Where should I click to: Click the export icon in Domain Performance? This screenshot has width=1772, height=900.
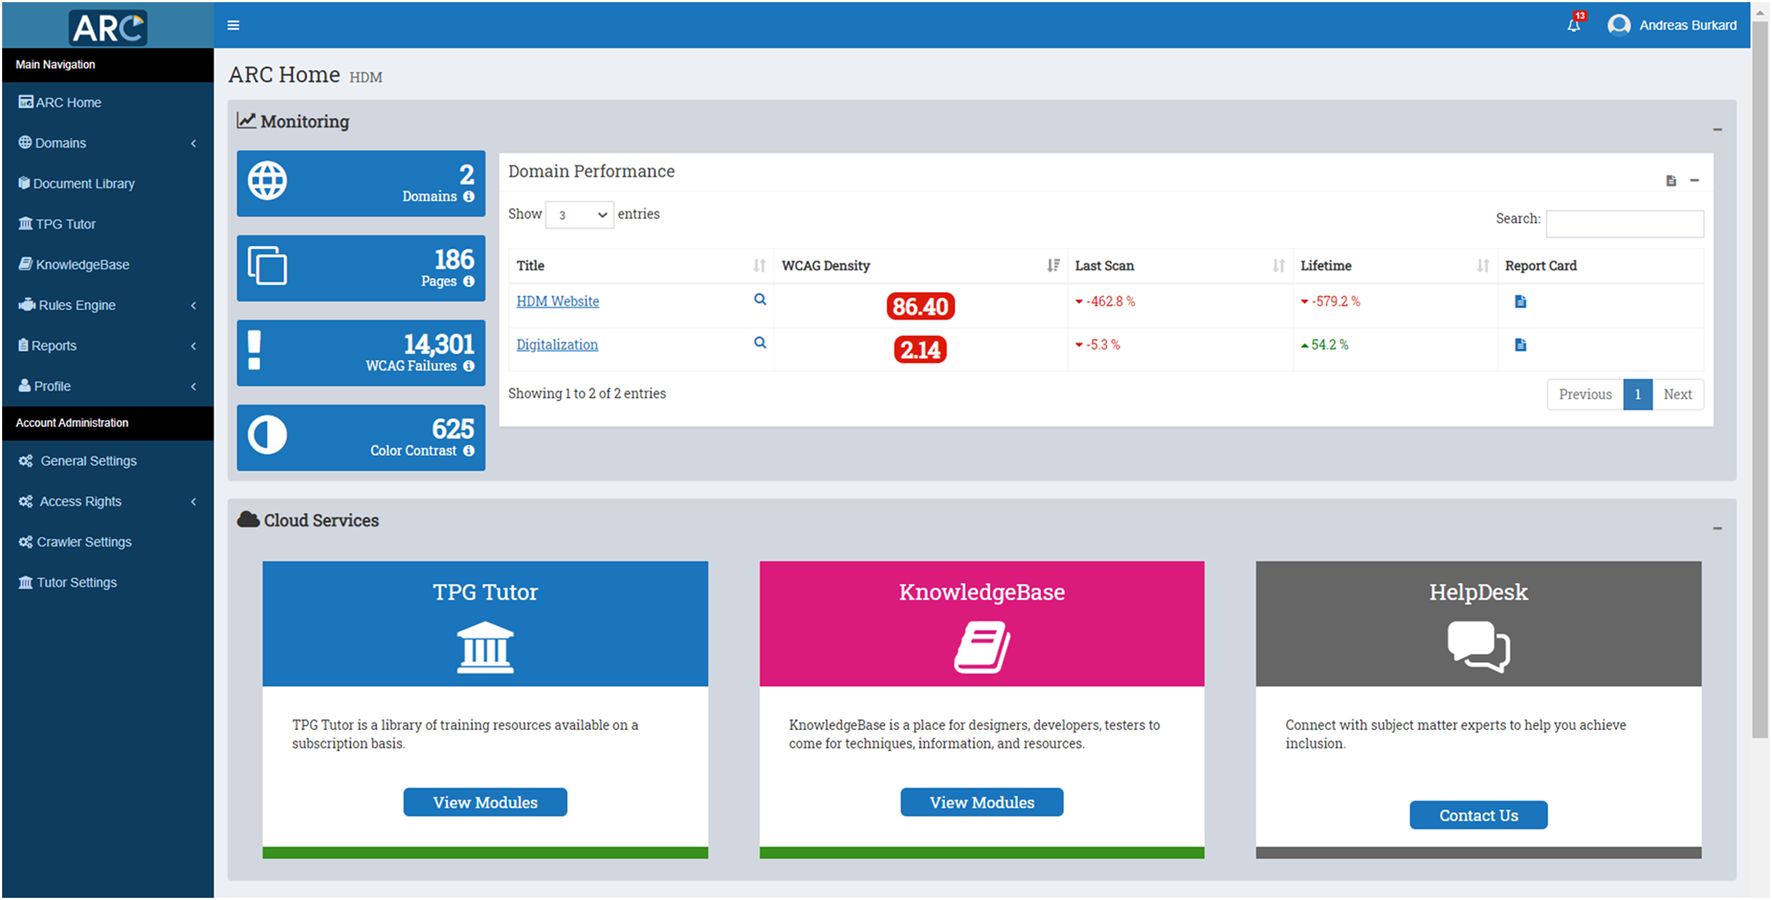(1670, 181)
